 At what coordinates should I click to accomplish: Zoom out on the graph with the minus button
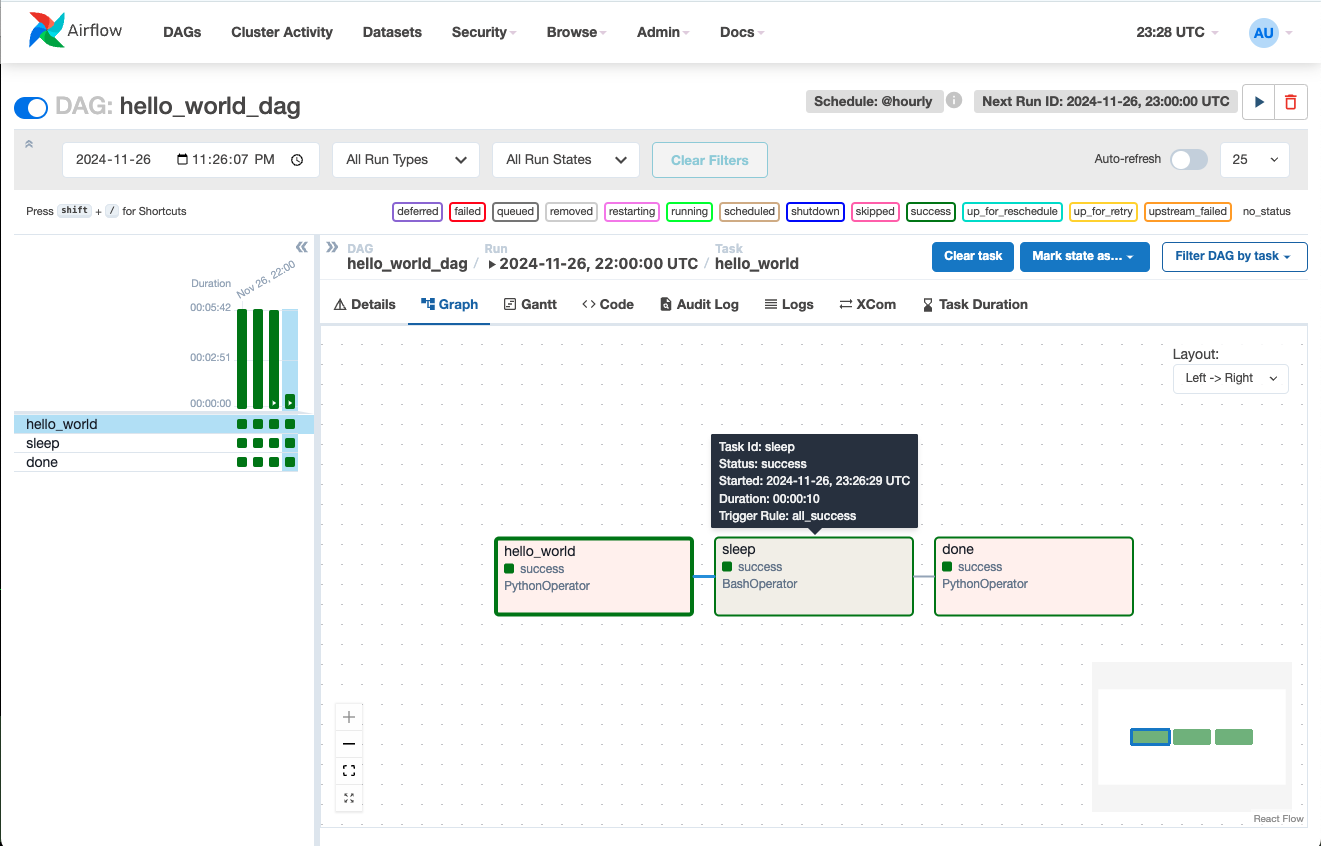(349, 744)
